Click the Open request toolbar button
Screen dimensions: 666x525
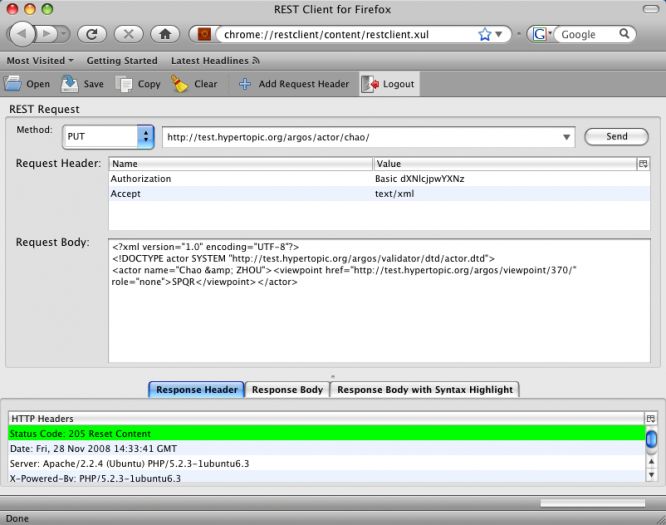(x=27, y=84)
